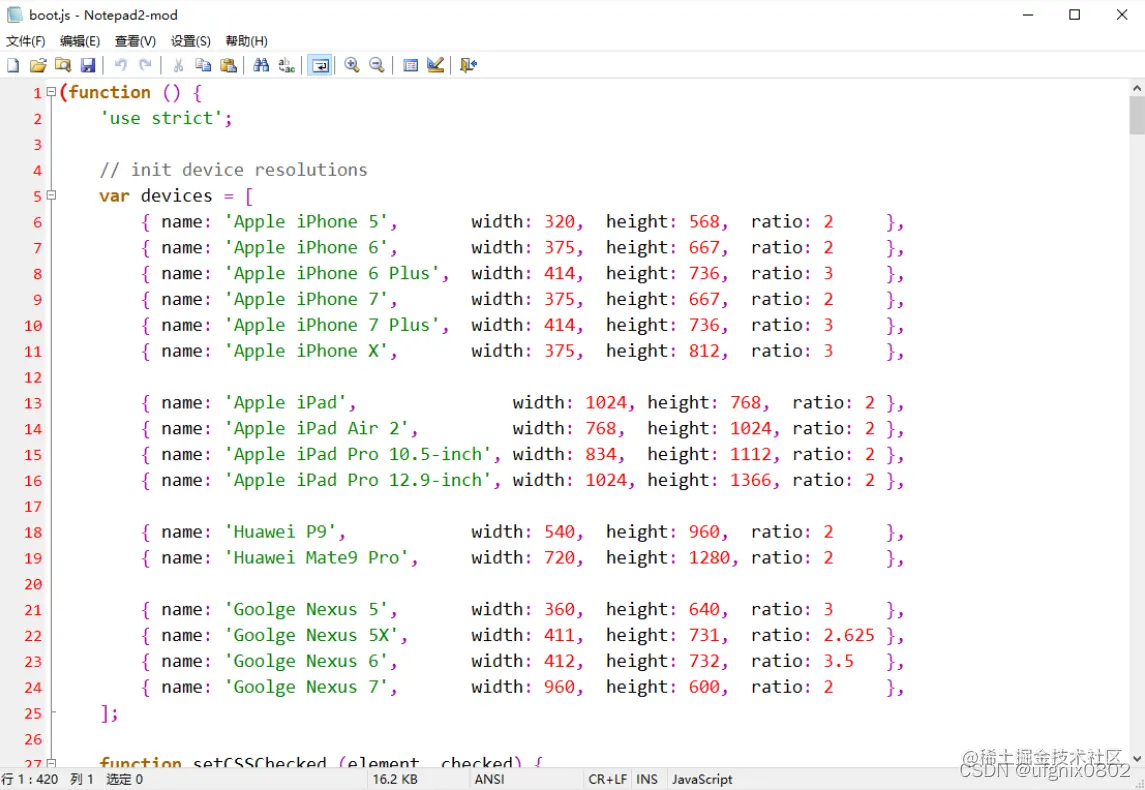
Task: Click the 'Huawei Mate9 Pro' string
Action: click(317, 558)
